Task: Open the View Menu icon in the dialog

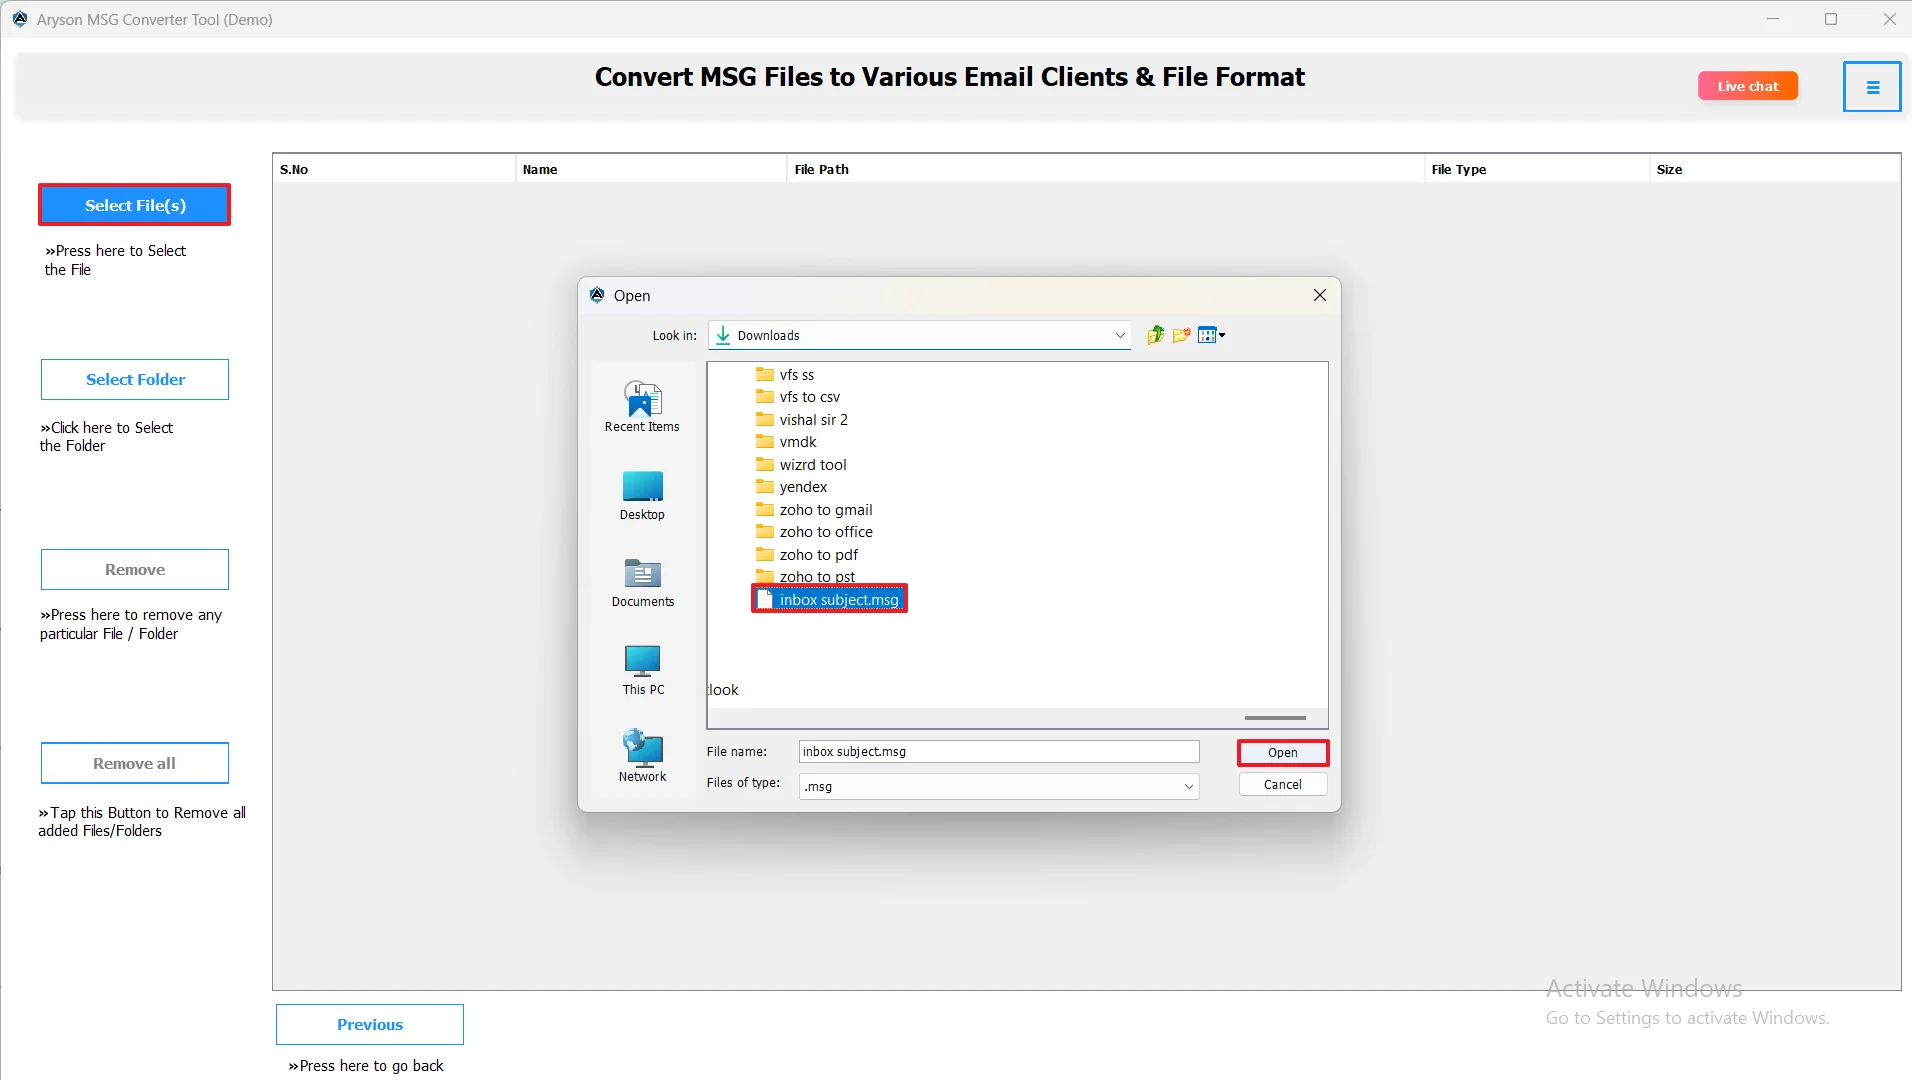Action: 1211,335
